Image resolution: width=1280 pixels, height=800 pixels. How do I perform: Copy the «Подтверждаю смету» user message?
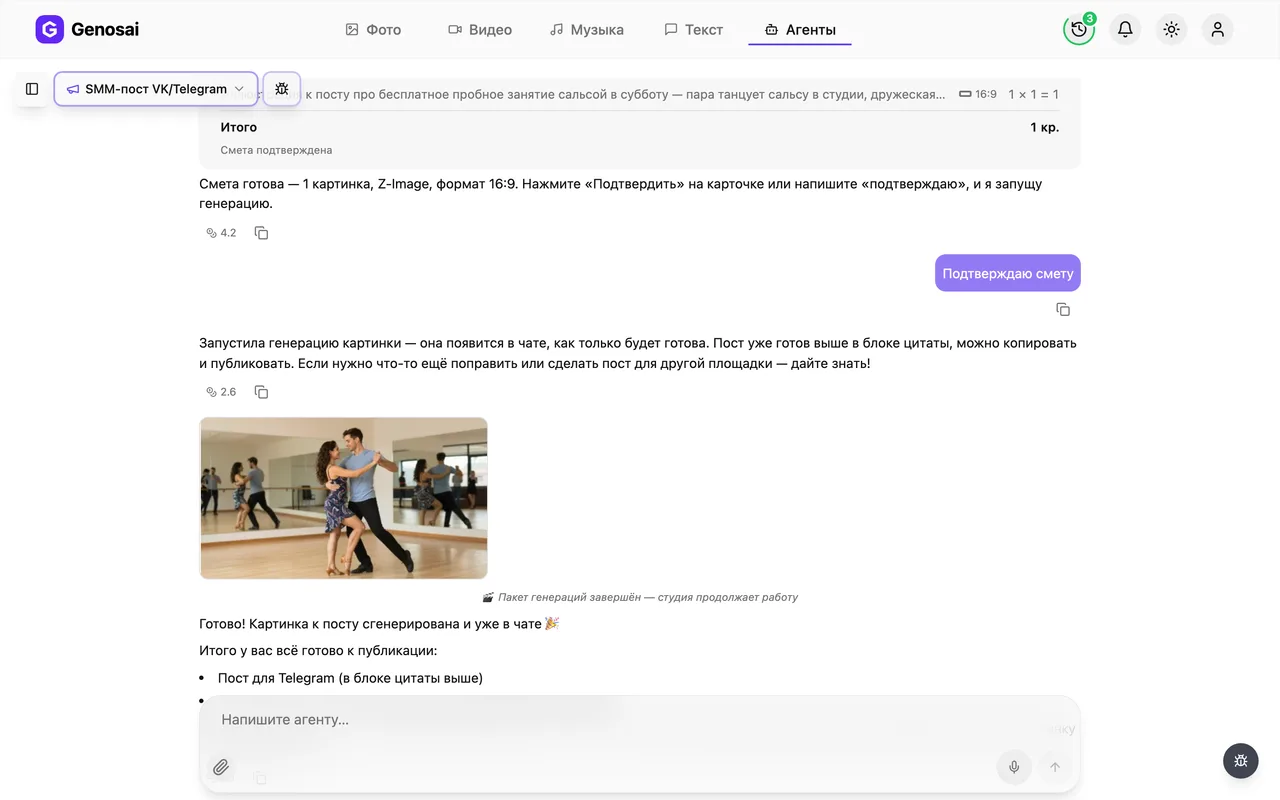(x=1063, y=310)
